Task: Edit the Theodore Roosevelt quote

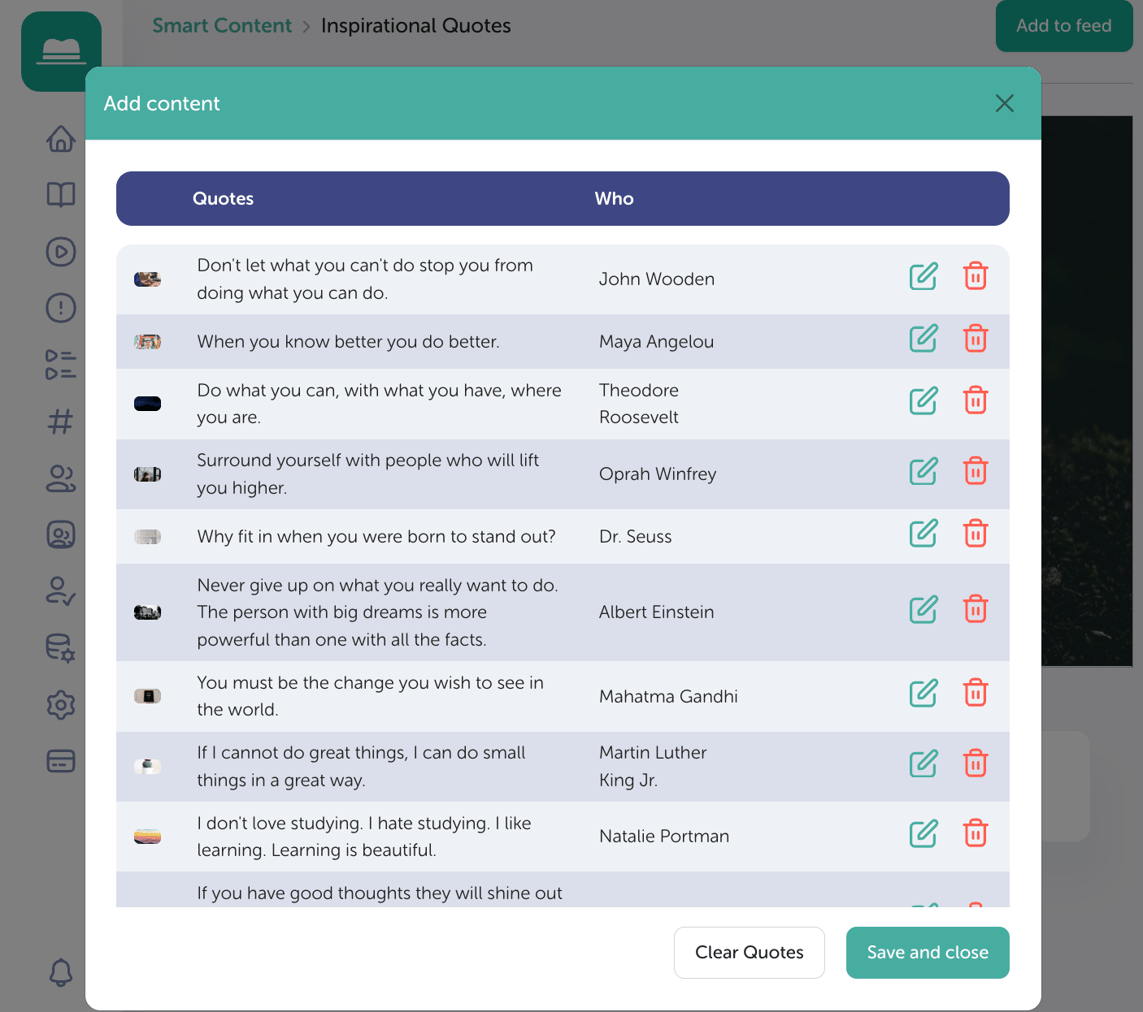Action: (923, 401)
